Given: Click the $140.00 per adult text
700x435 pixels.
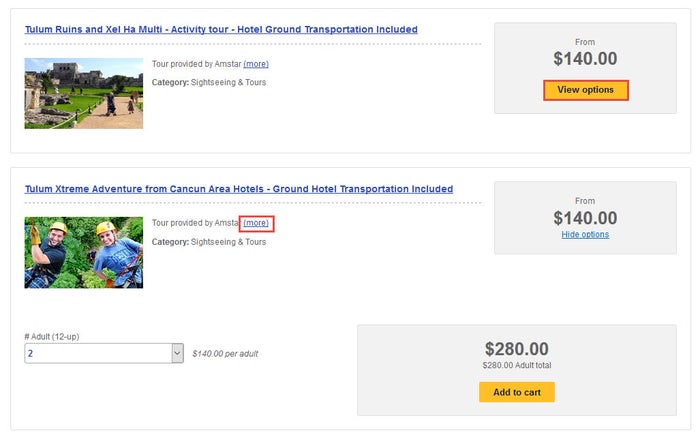Looking at the screenshot, I should [x=225, y=354].
